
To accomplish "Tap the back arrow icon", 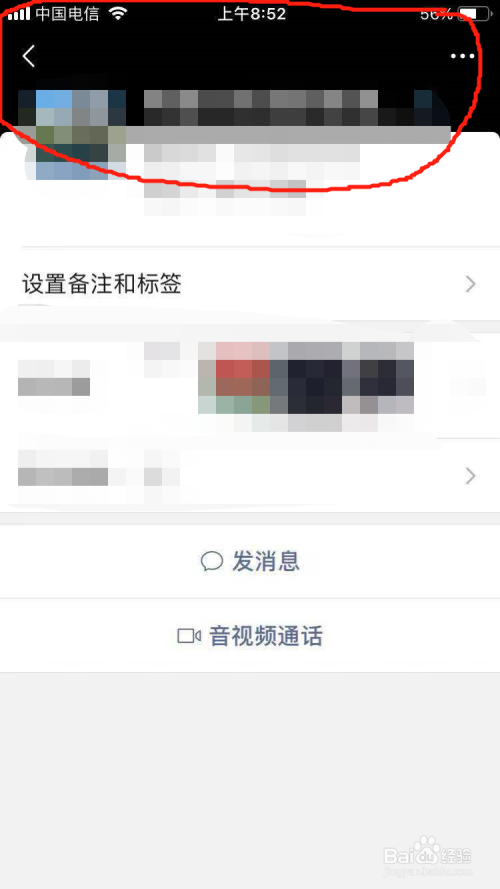I will 28,56.
